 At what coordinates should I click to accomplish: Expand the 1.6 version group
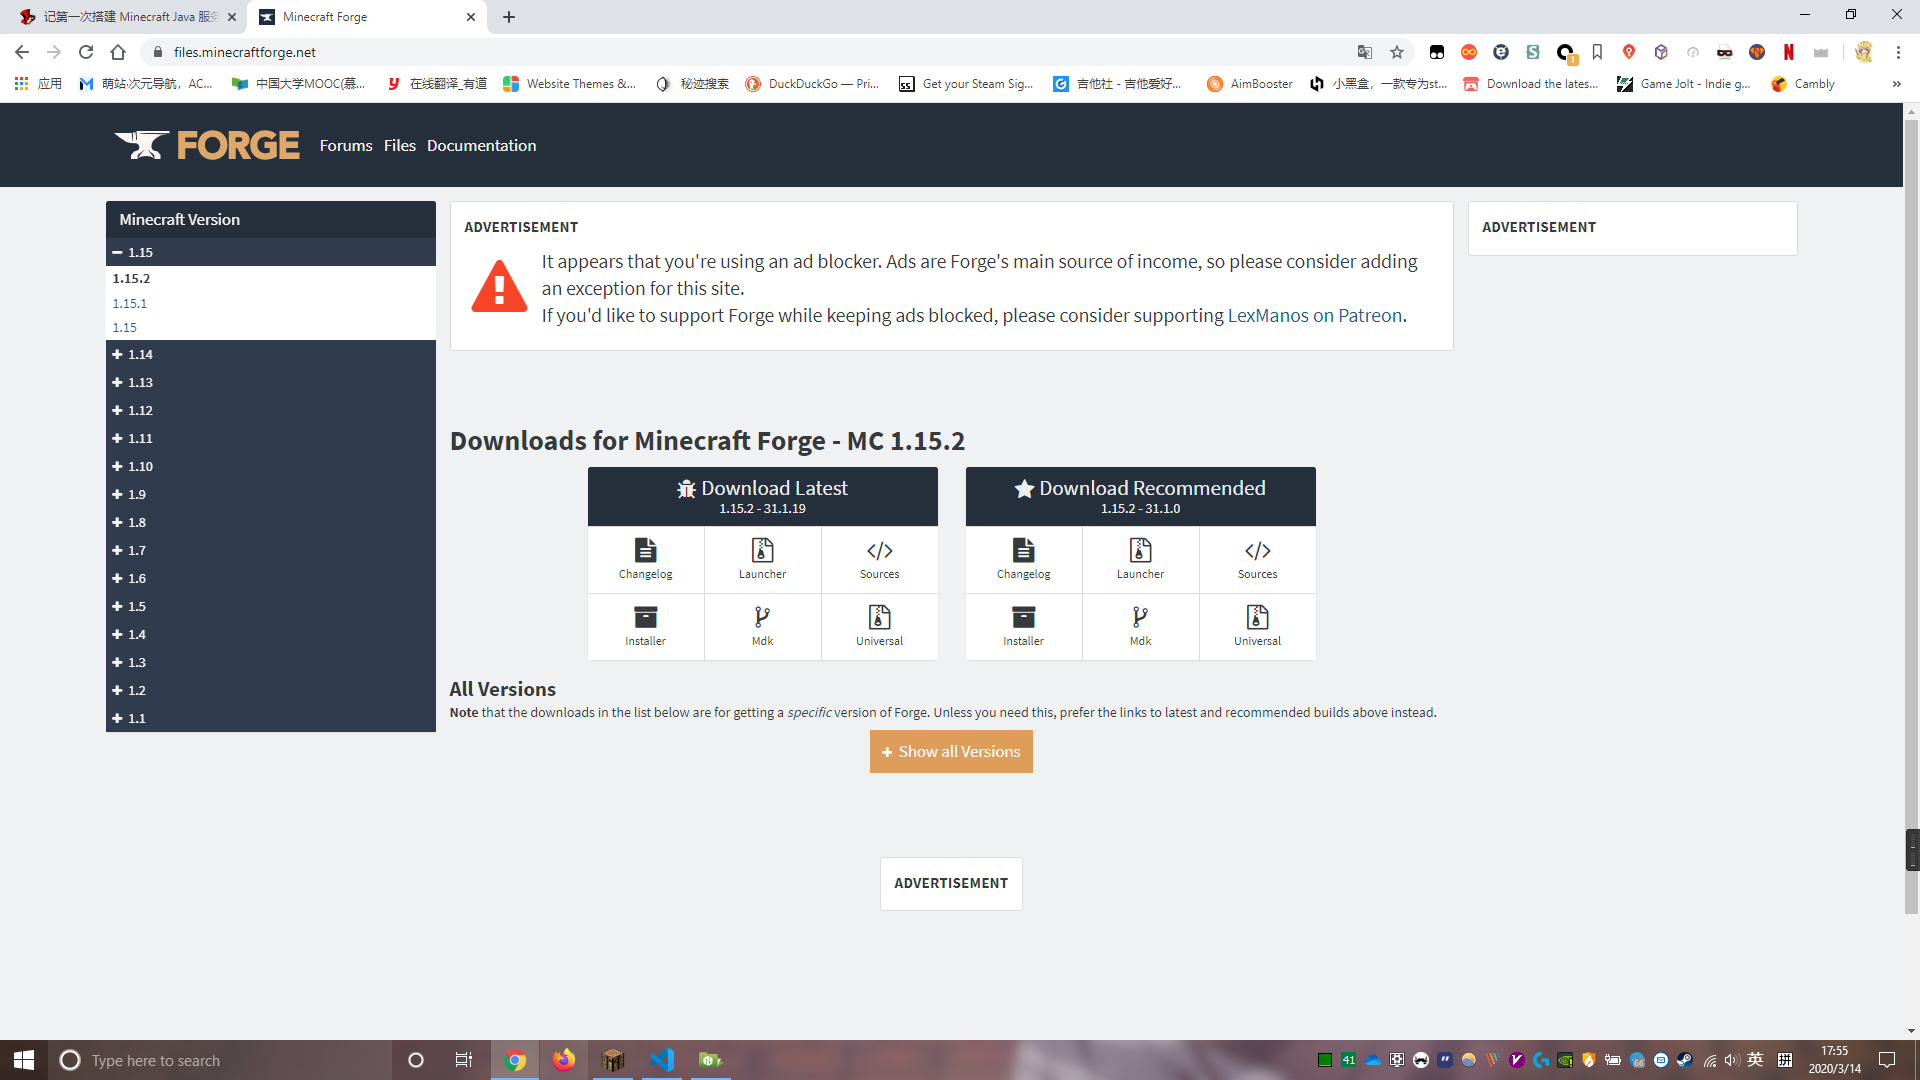pos(271,578)
